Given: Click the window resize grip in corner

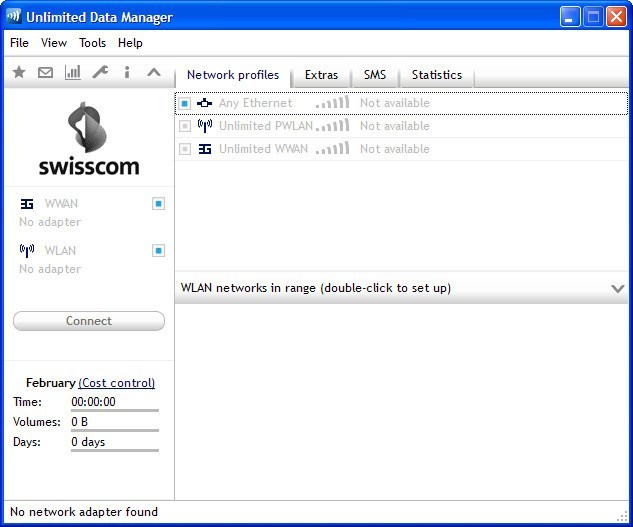Looking at the screenshot, I should 623,516.
